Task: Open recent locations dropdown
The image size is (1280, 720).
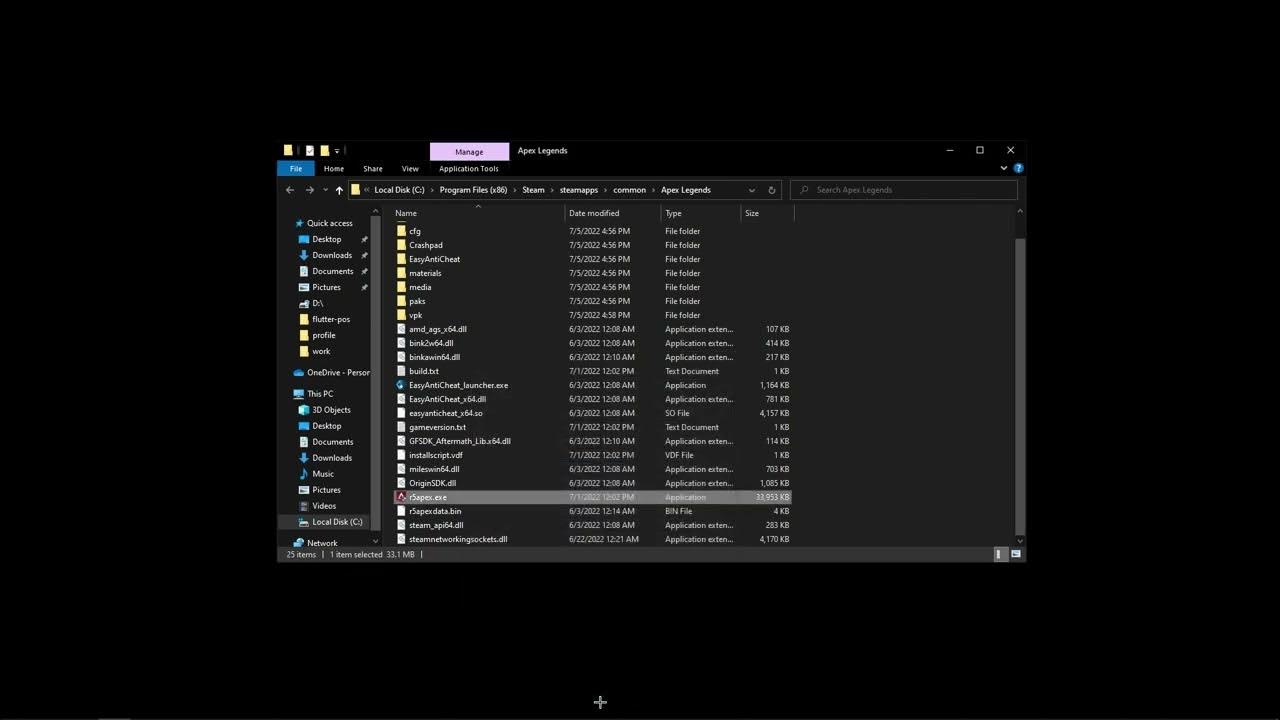Action: click(x=325, y=190)
